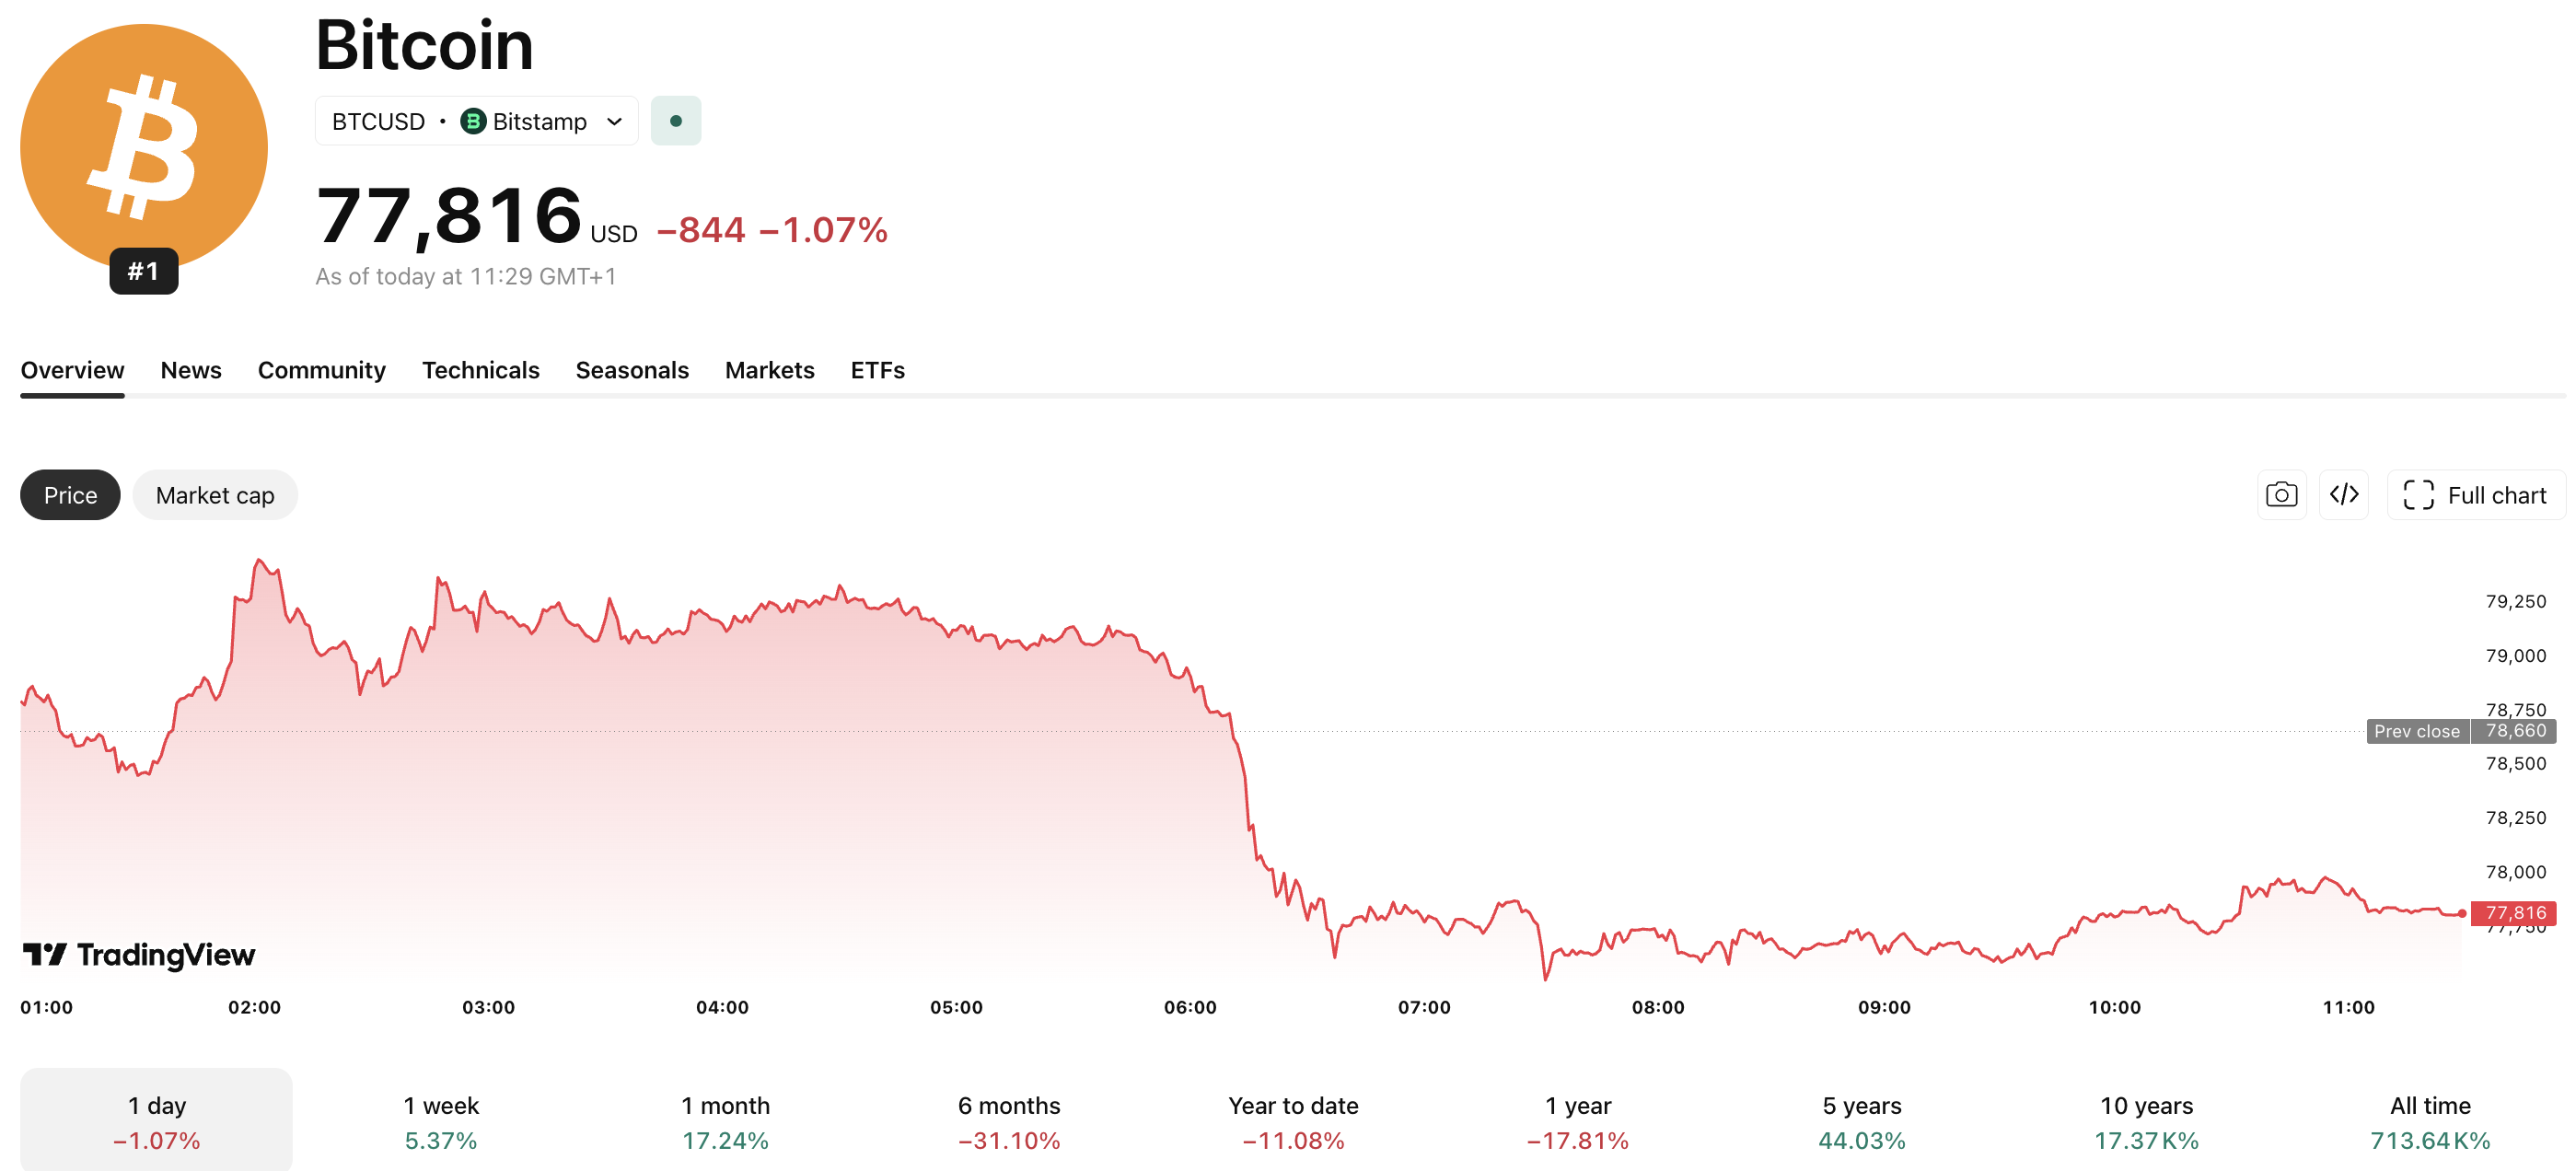Image resolution: width=2576 pixels, height=1171 pixels.
Task: Open the News section
Action: point(191,370)
